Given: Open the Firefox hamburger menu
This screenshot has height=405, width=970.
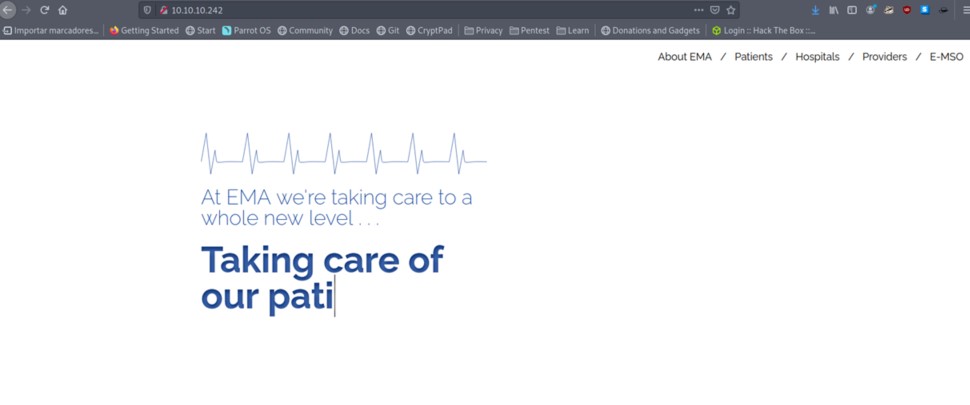Looking at the screenshot, I should [966, 10].
